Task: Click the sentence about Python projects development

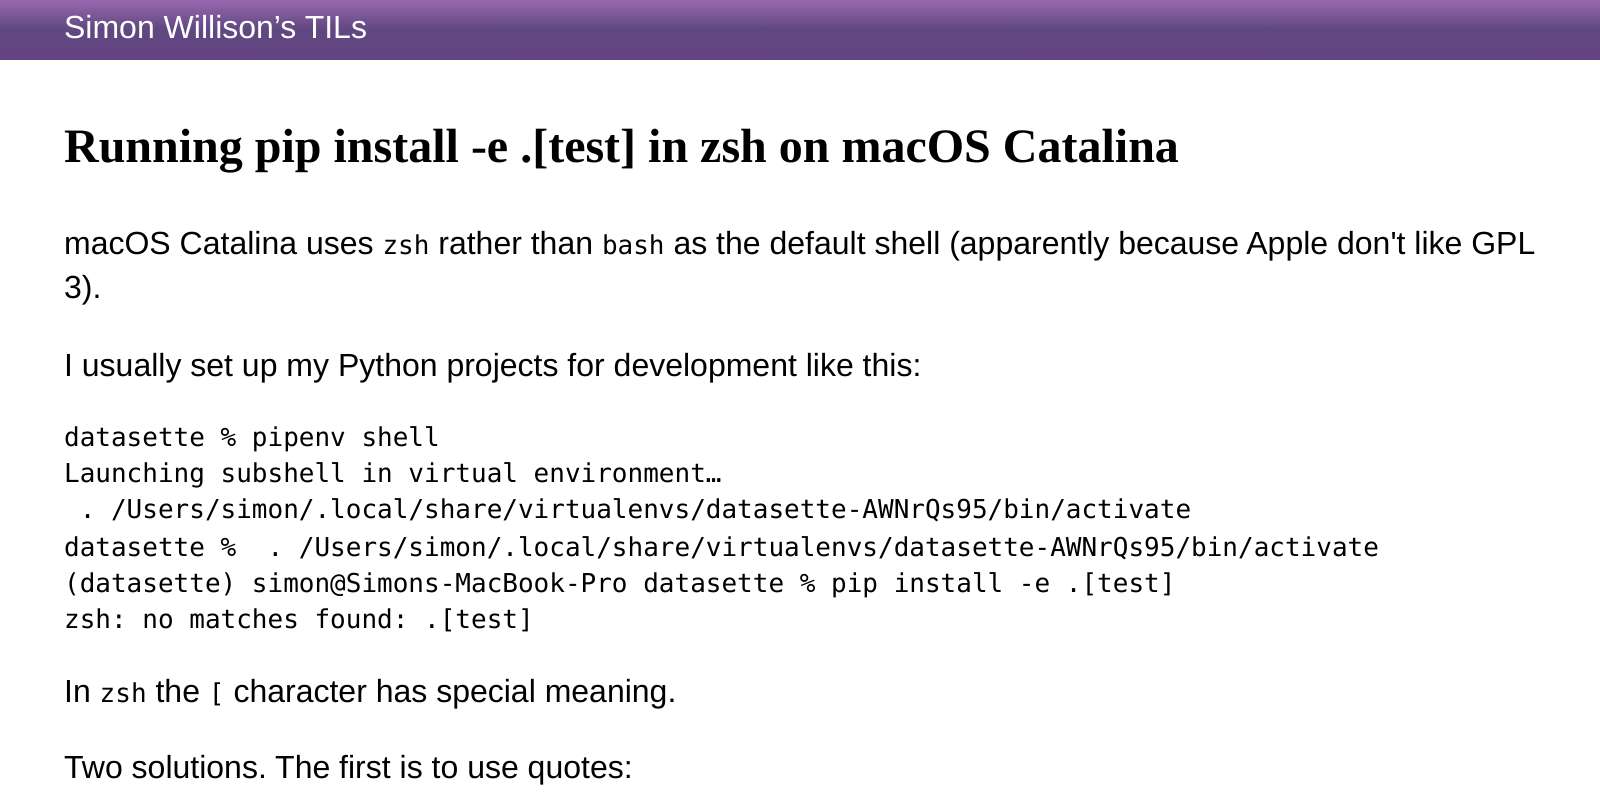Action: pyautogui.click(x=492, y=365)
